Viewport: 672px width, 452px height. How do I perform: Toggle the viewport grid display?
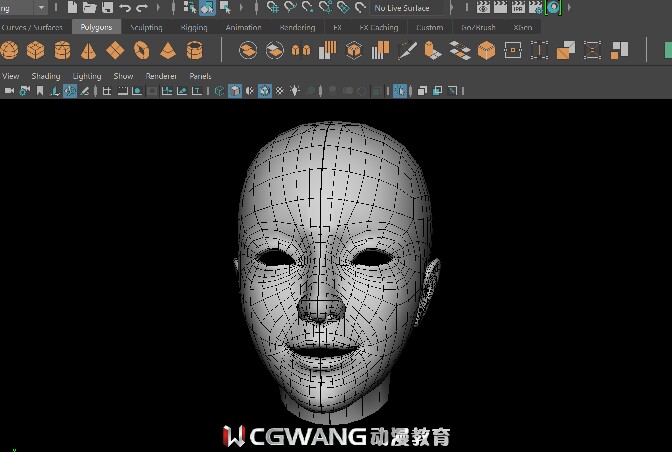(x=107, y=91)
